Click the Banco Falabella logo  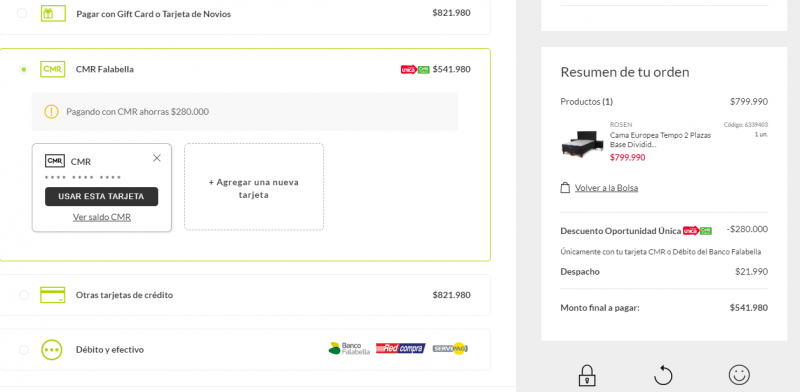click(349, 348)
